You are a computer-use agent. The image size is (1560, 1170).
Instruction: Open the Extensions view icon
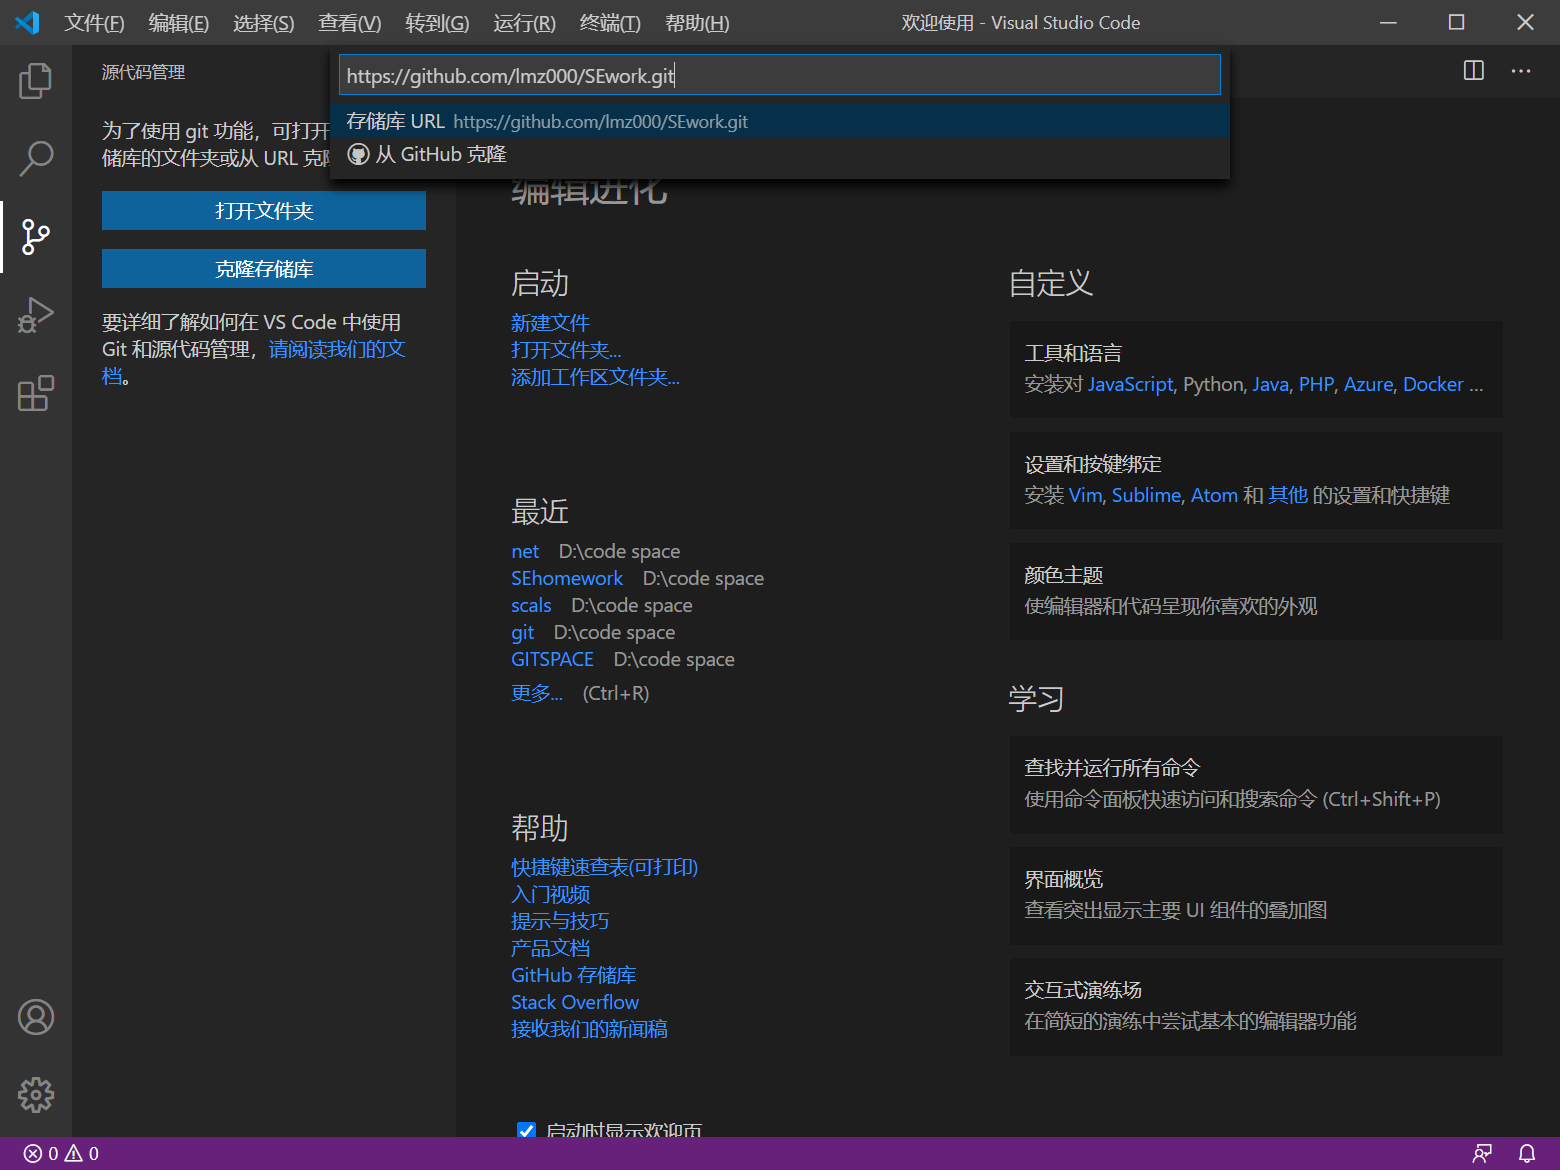36,393
